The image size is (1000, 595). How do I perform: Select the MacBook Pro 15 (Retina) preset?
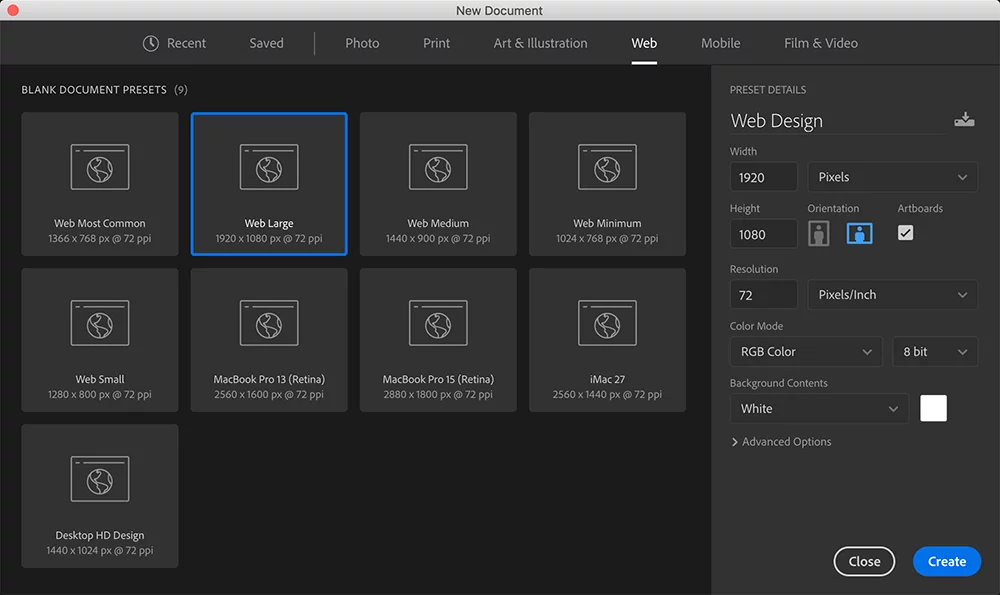pyautogui.click(x=438, y=340)
